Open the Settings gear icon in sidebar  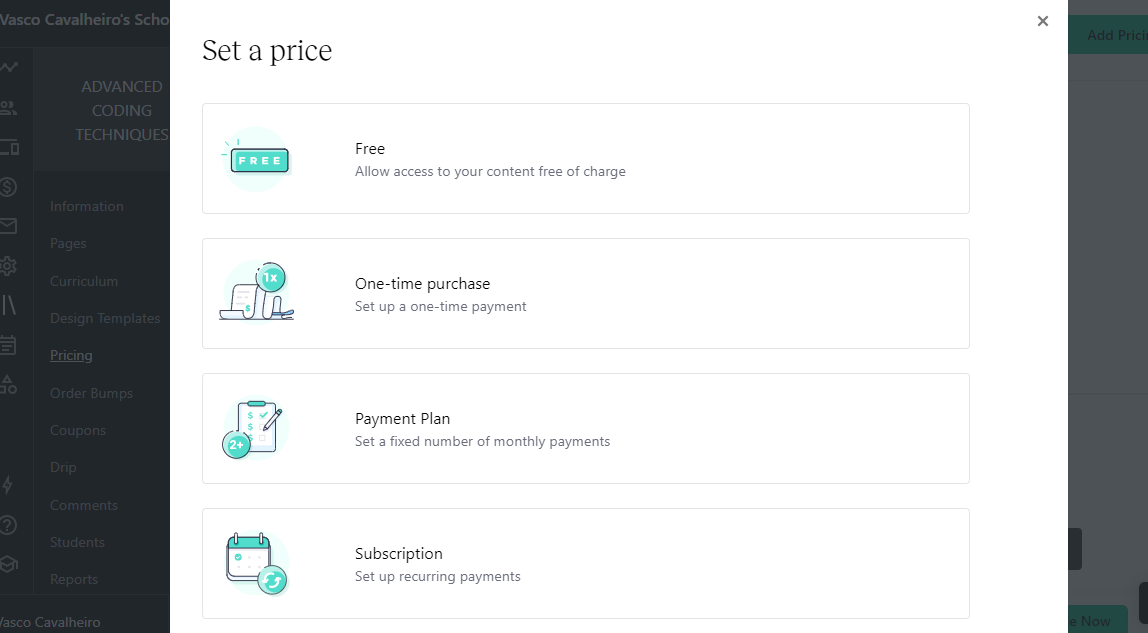8,266
